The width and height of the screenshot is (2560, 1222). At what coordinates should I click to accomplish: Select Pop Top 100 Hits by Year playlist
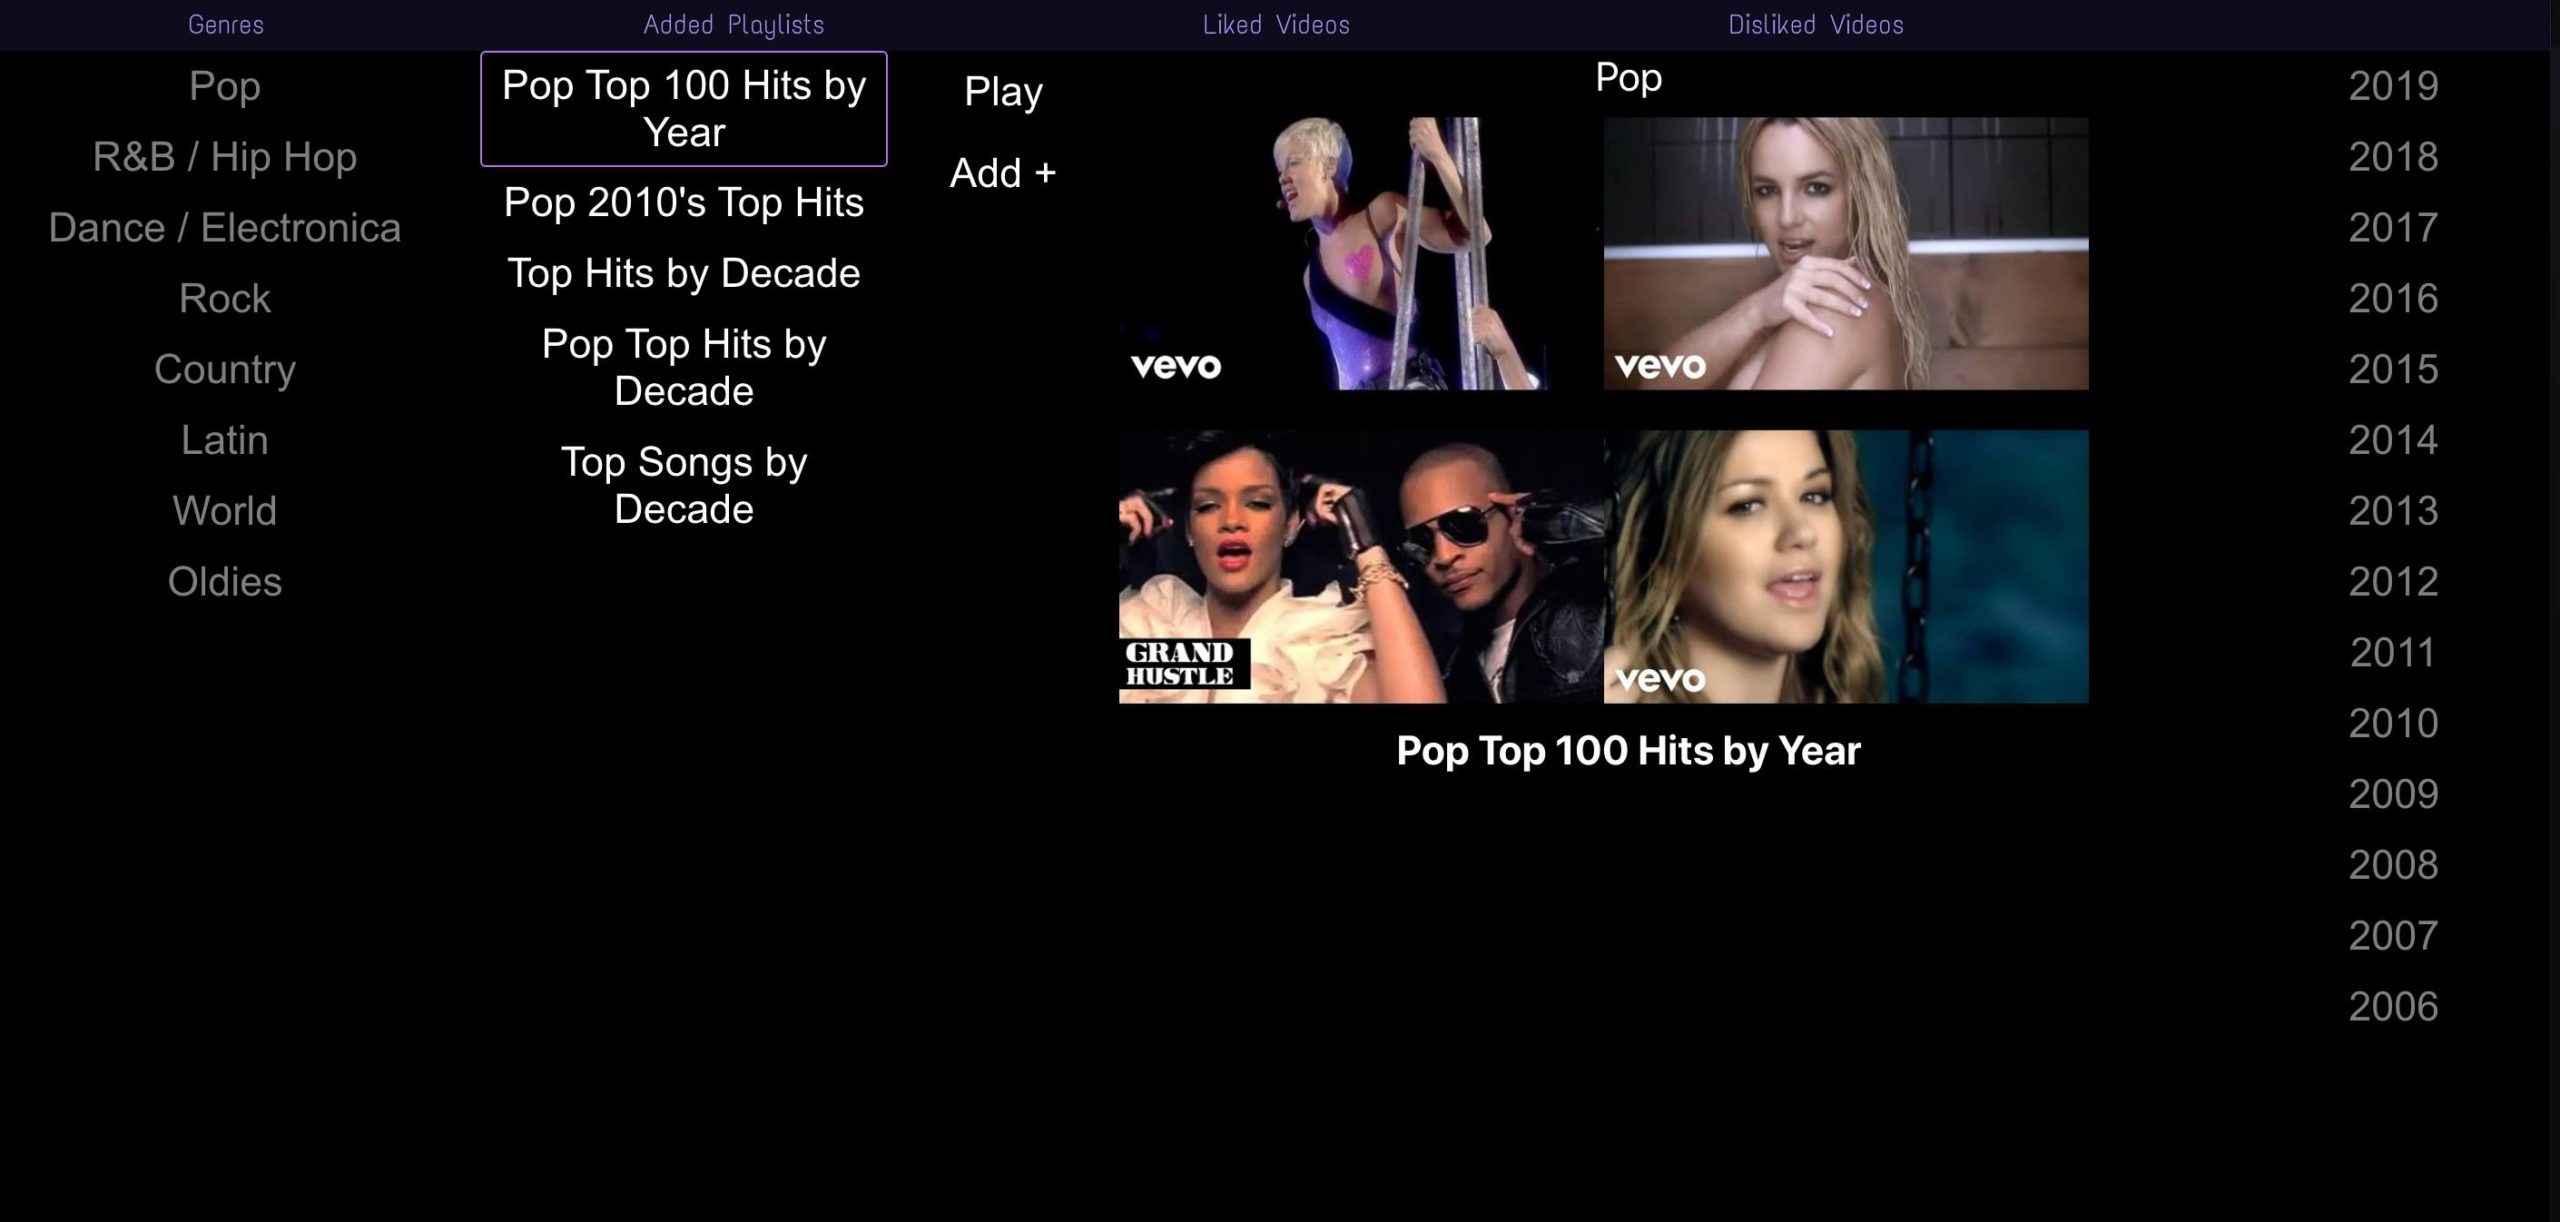(x=684, y=109)
